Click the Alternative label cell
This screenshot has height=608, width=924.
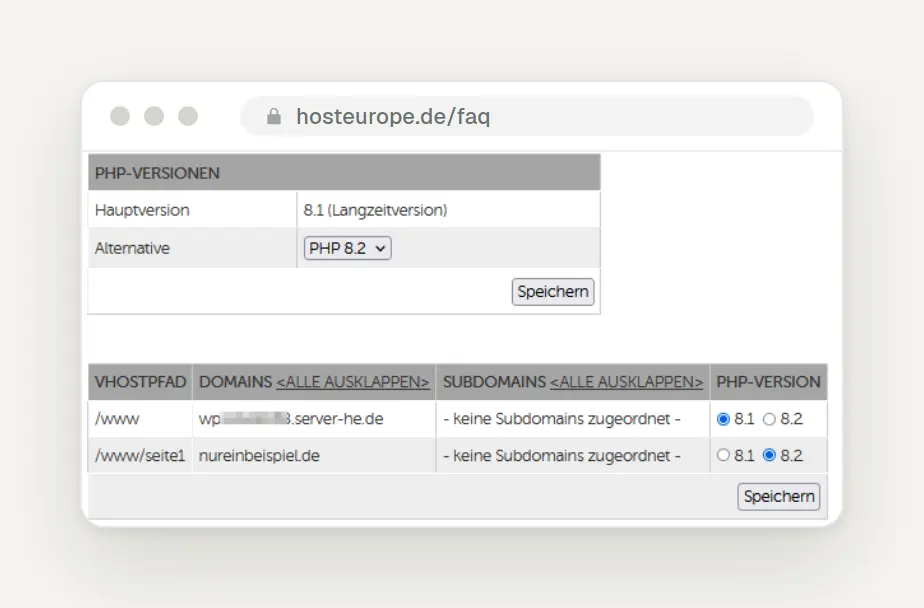pos(193,248)
